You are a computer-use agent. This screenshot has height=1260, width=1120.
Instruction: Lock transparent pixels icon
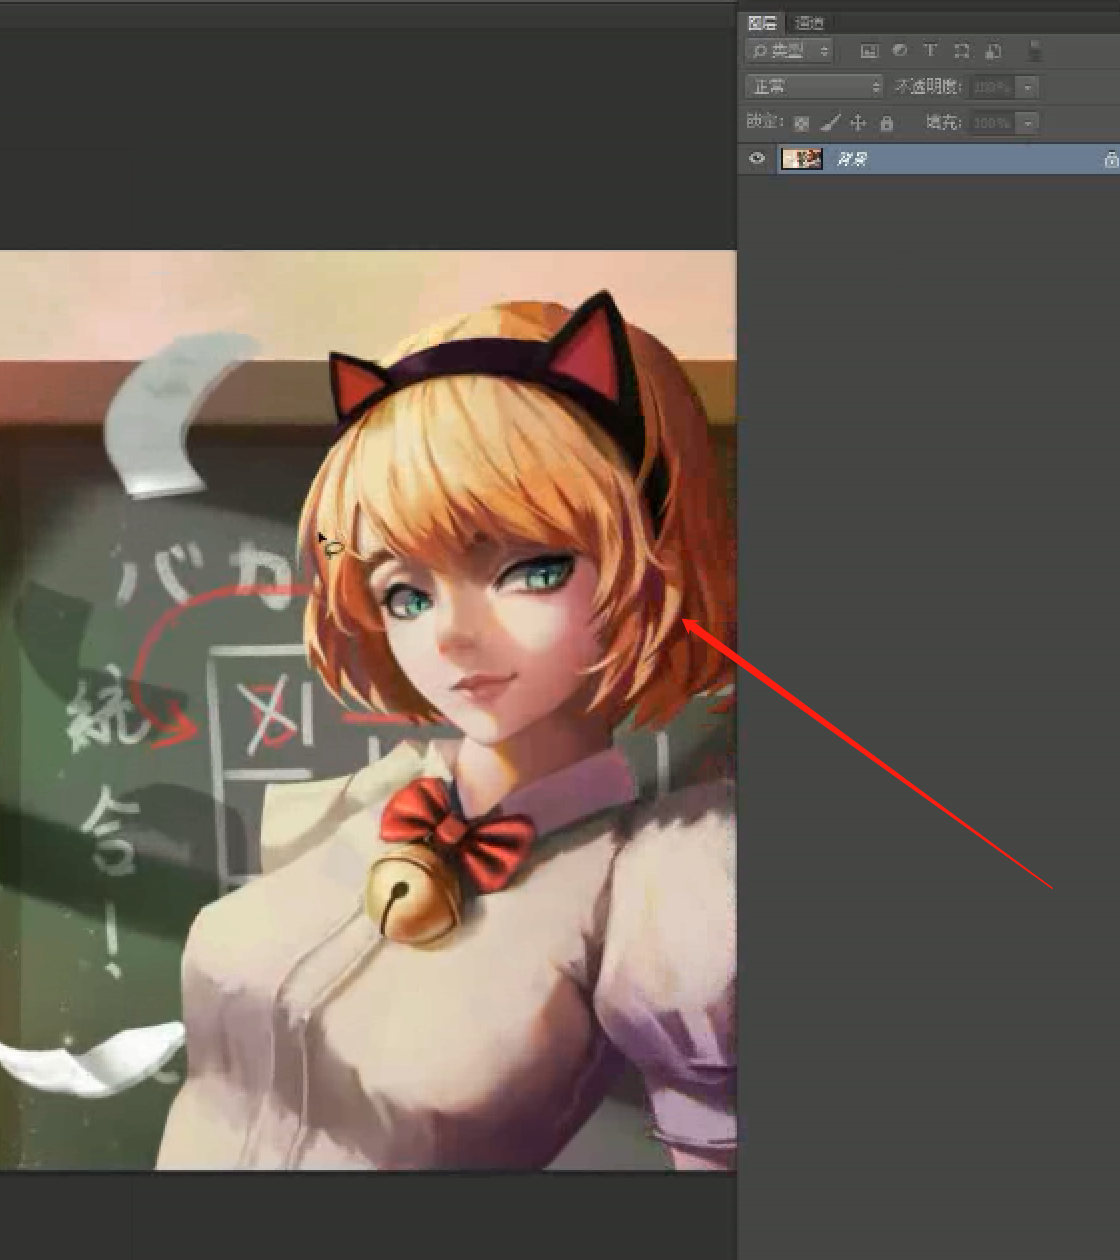tap(801, 123)
